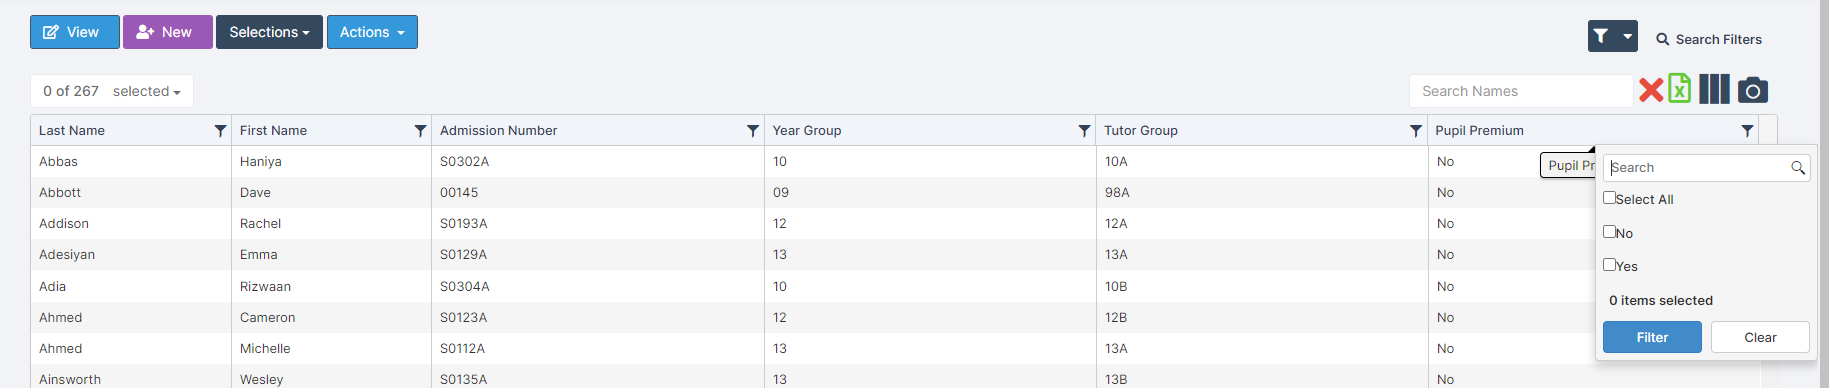
Task: Tick the Select All checkbox
Action: (1609, 198)
